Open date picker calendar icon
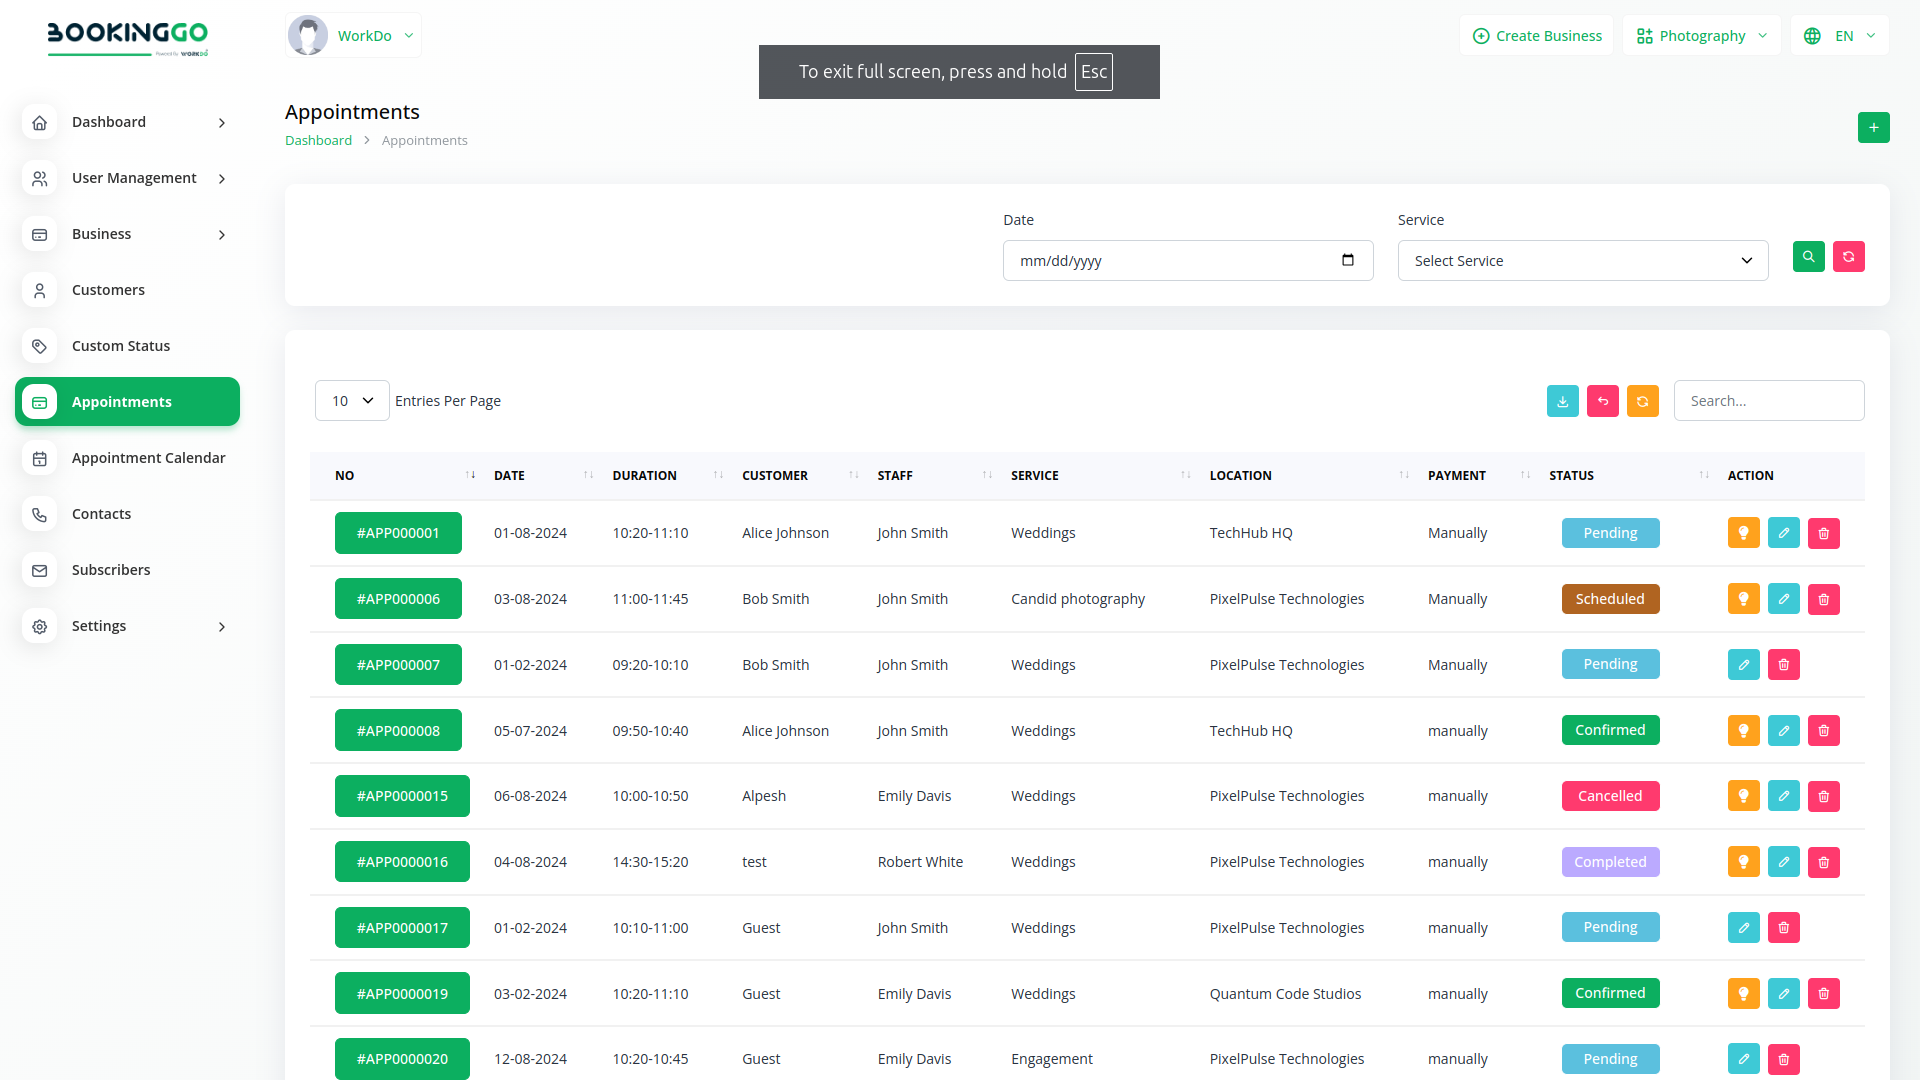The image size is (1920, 1080). (1347, 260)
